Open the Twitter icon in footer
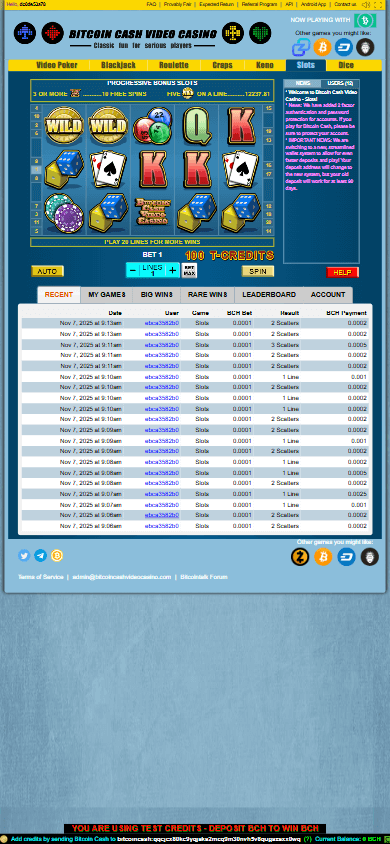Screen dimensions: 390x844 coord(24,555)
